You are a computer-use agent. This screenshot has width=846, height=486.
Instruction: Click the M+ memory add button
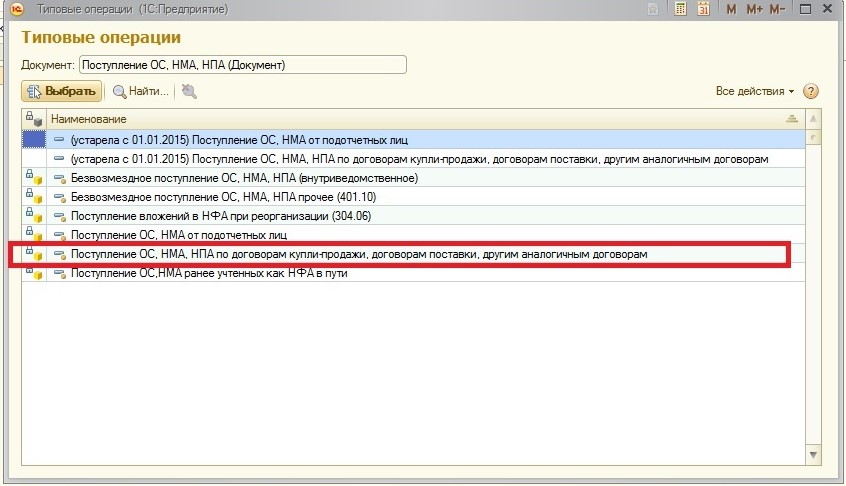coord(754,9)
